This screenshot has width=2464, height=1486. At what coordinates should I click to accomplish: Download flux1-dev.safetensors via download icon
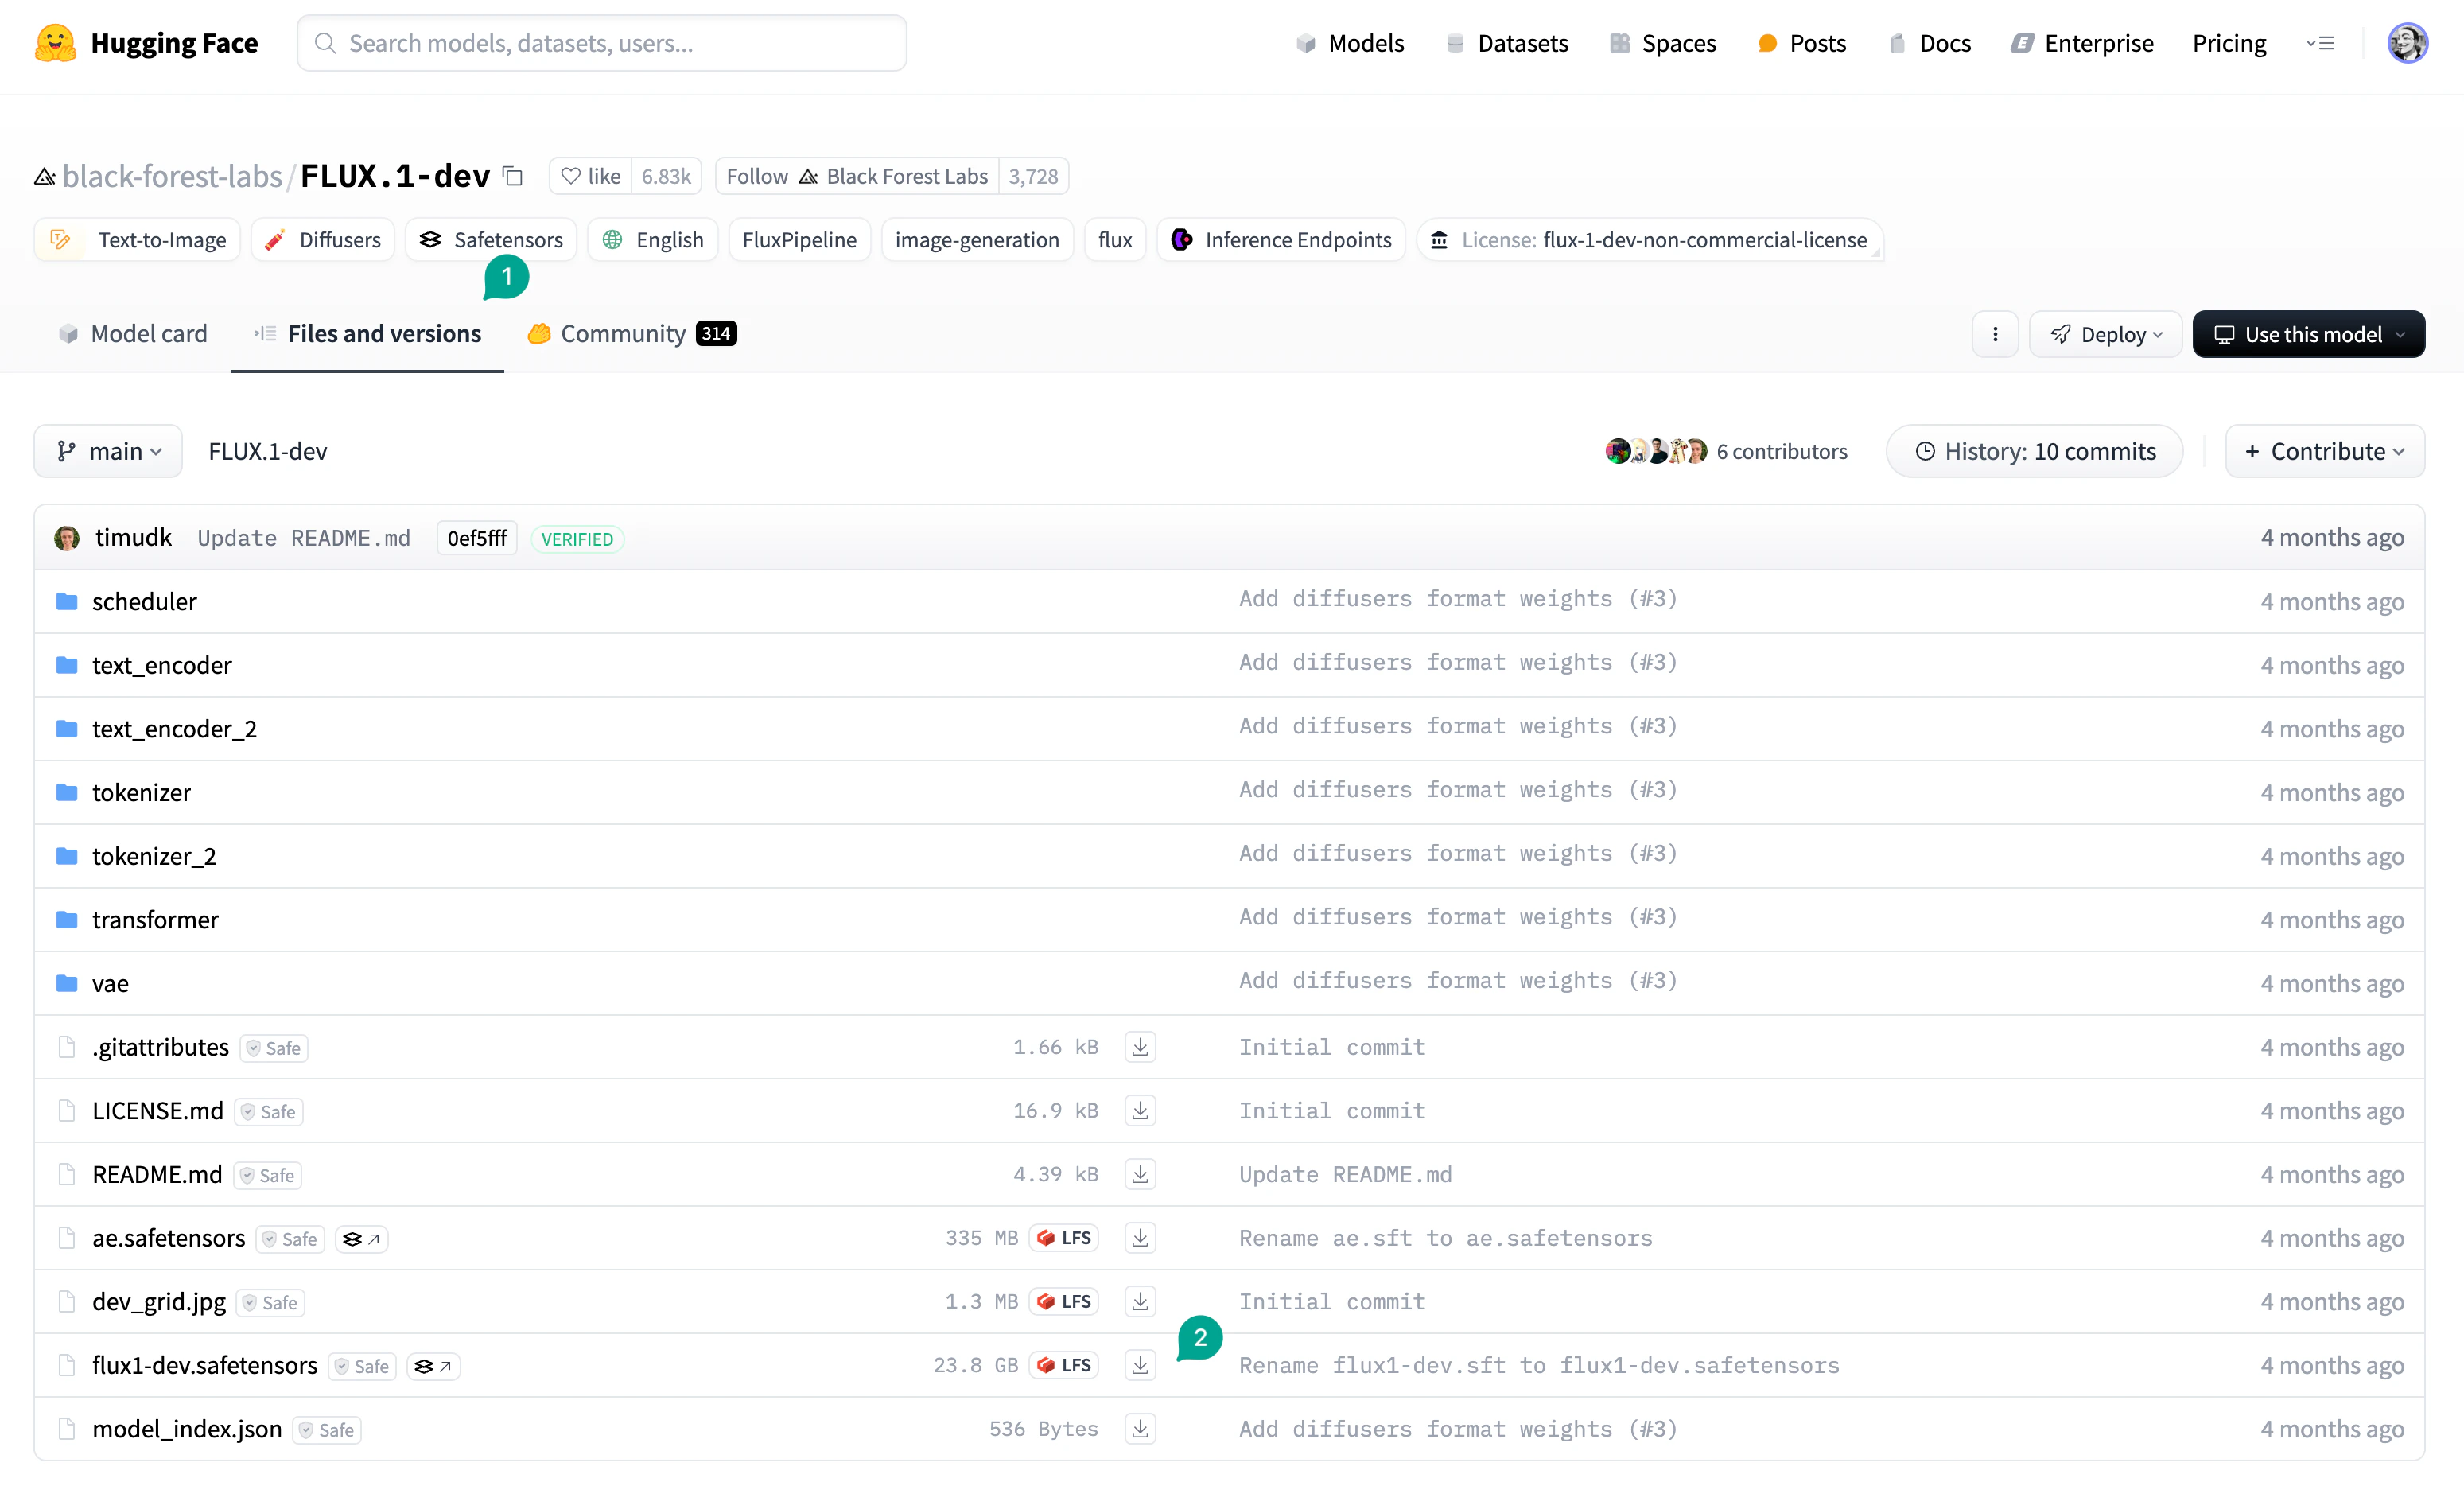(x=1140, y=1365)
